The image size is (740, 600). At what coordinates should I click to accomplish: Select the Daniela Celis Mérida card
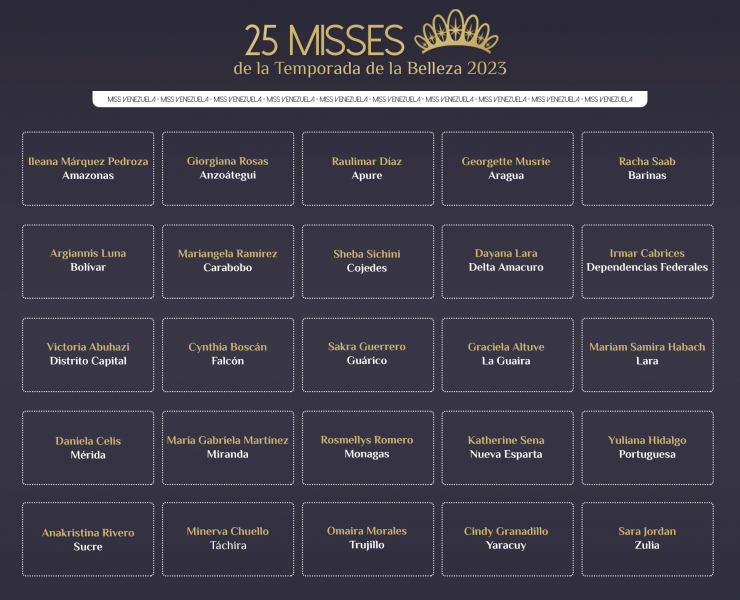coord(88,448)
